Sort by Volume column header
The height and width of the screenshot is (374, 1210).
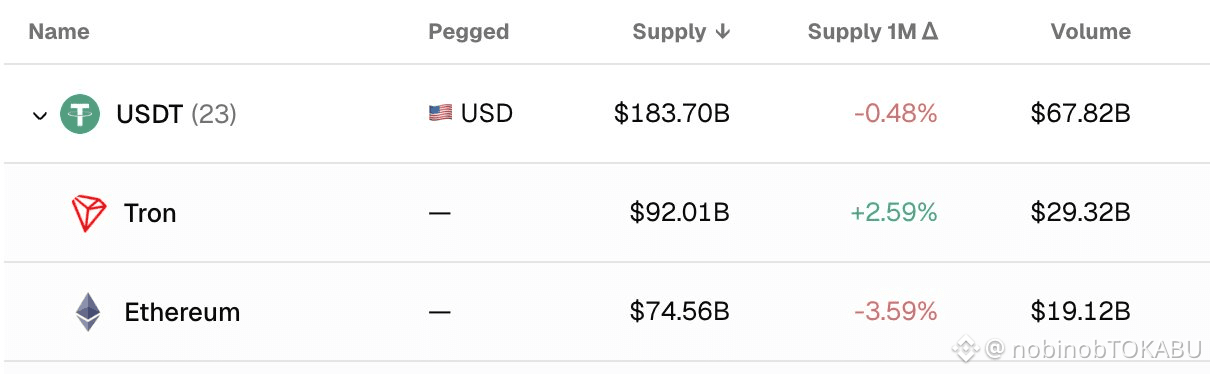pos(1091,32)
